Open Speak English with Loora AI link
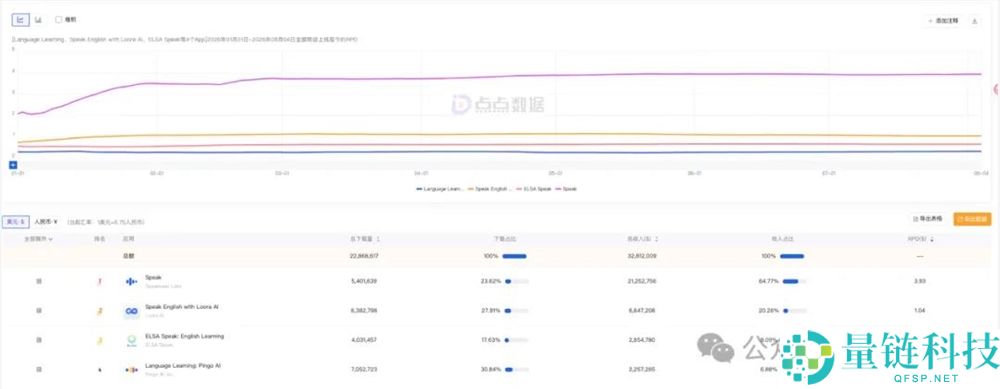The height and width of the screenshot is (389, 1000). [182, 307]
